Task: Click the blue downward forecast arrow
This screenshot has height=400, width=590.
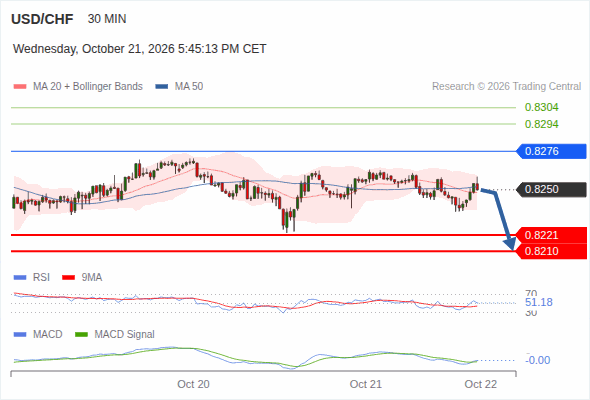Action: [499, 219]
